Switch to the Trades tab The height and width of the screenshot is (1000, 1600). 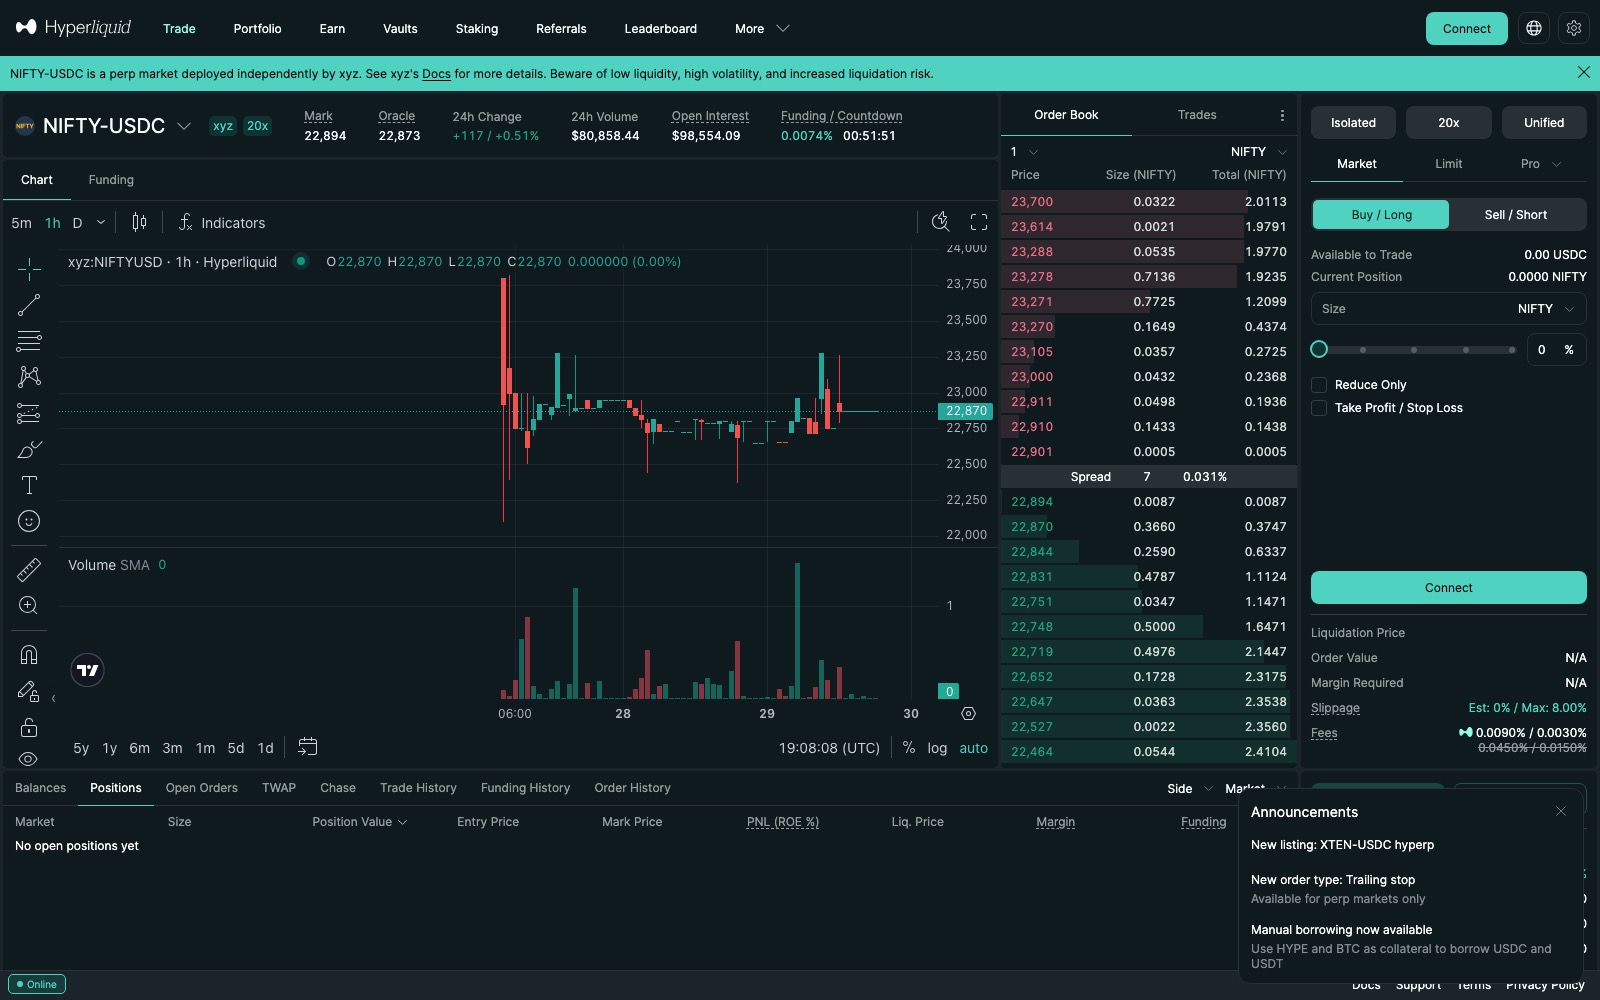1197,115
